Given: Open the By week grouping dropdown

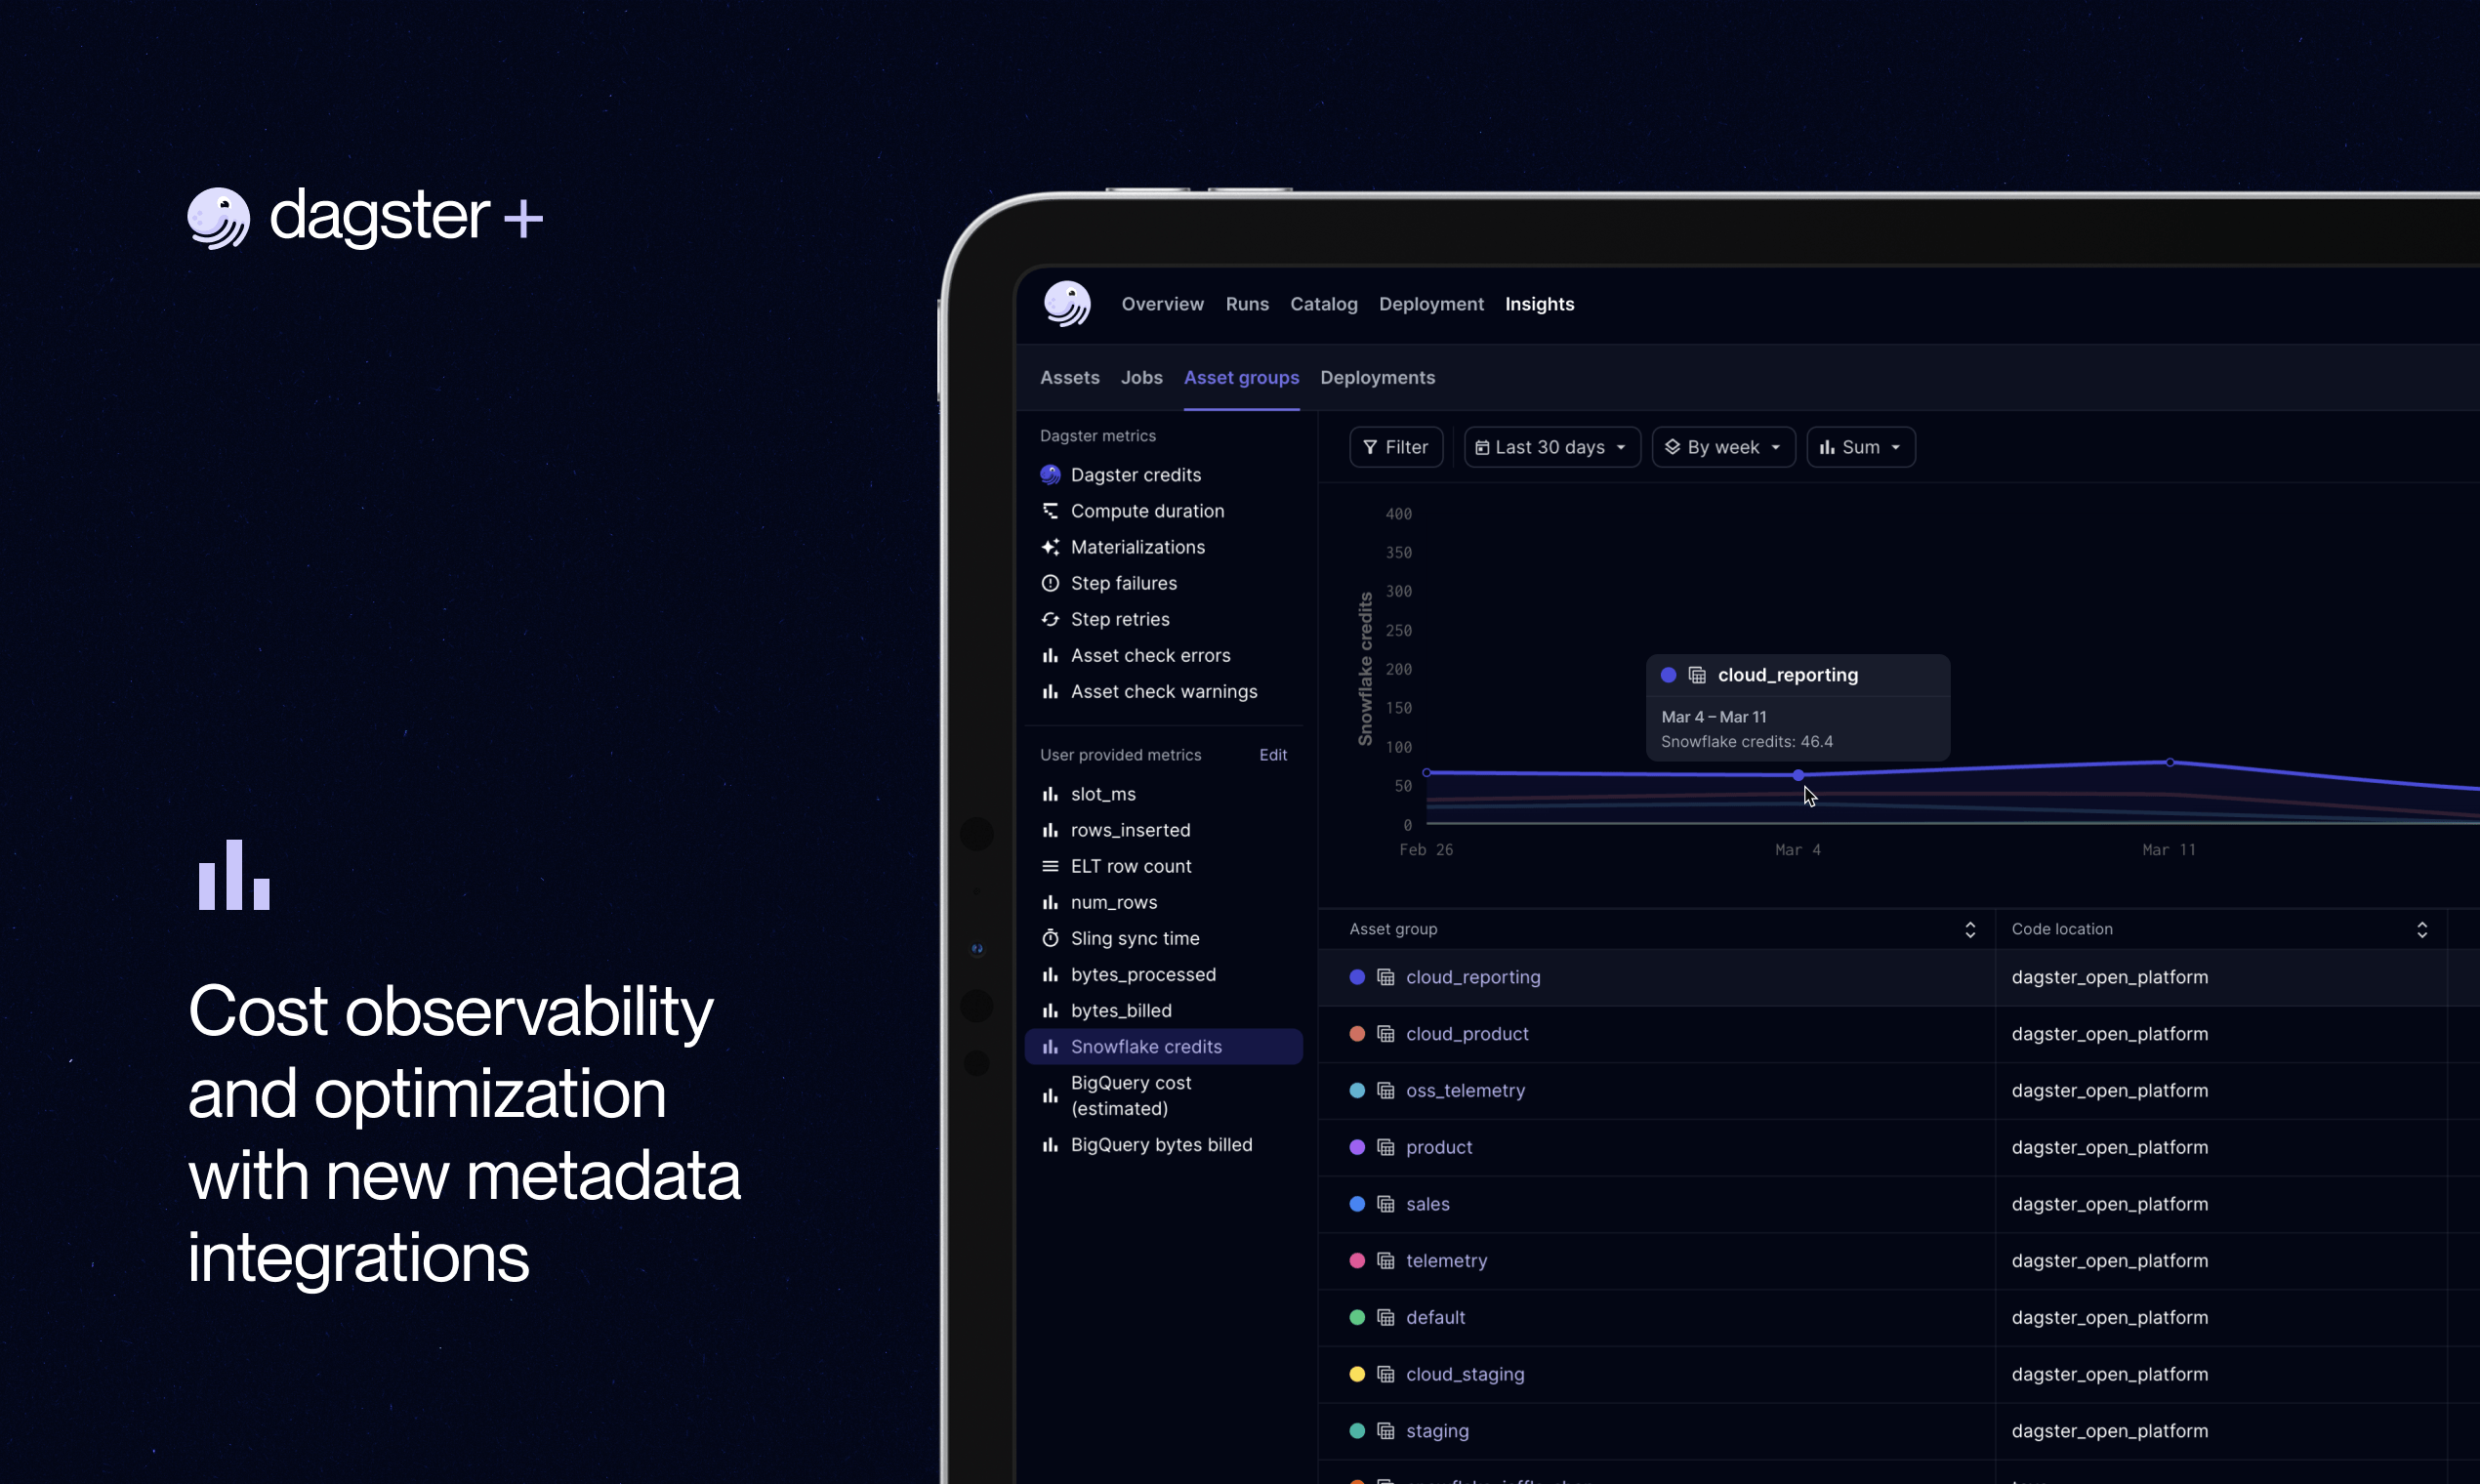Looking at the screenshot, I should (x=1722, y=447).
